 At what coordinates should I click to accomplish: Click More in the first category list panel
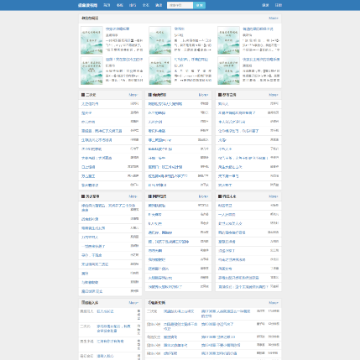click(133, 95)
